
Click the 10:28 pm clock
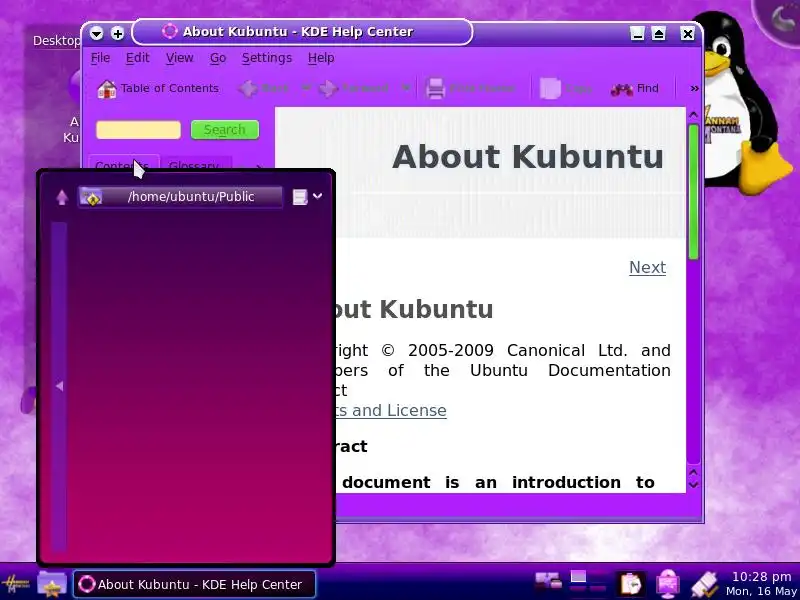pyautogui.click(x=761, y=577)
